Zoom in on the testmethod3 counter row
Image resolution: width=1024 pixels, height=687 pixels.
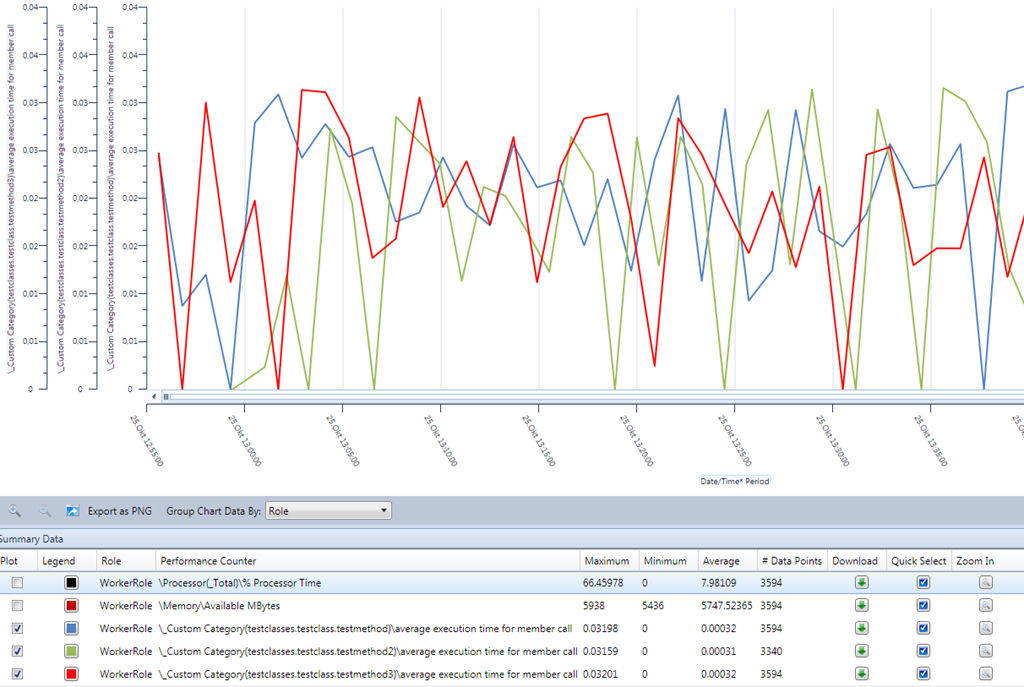(985, 674)
